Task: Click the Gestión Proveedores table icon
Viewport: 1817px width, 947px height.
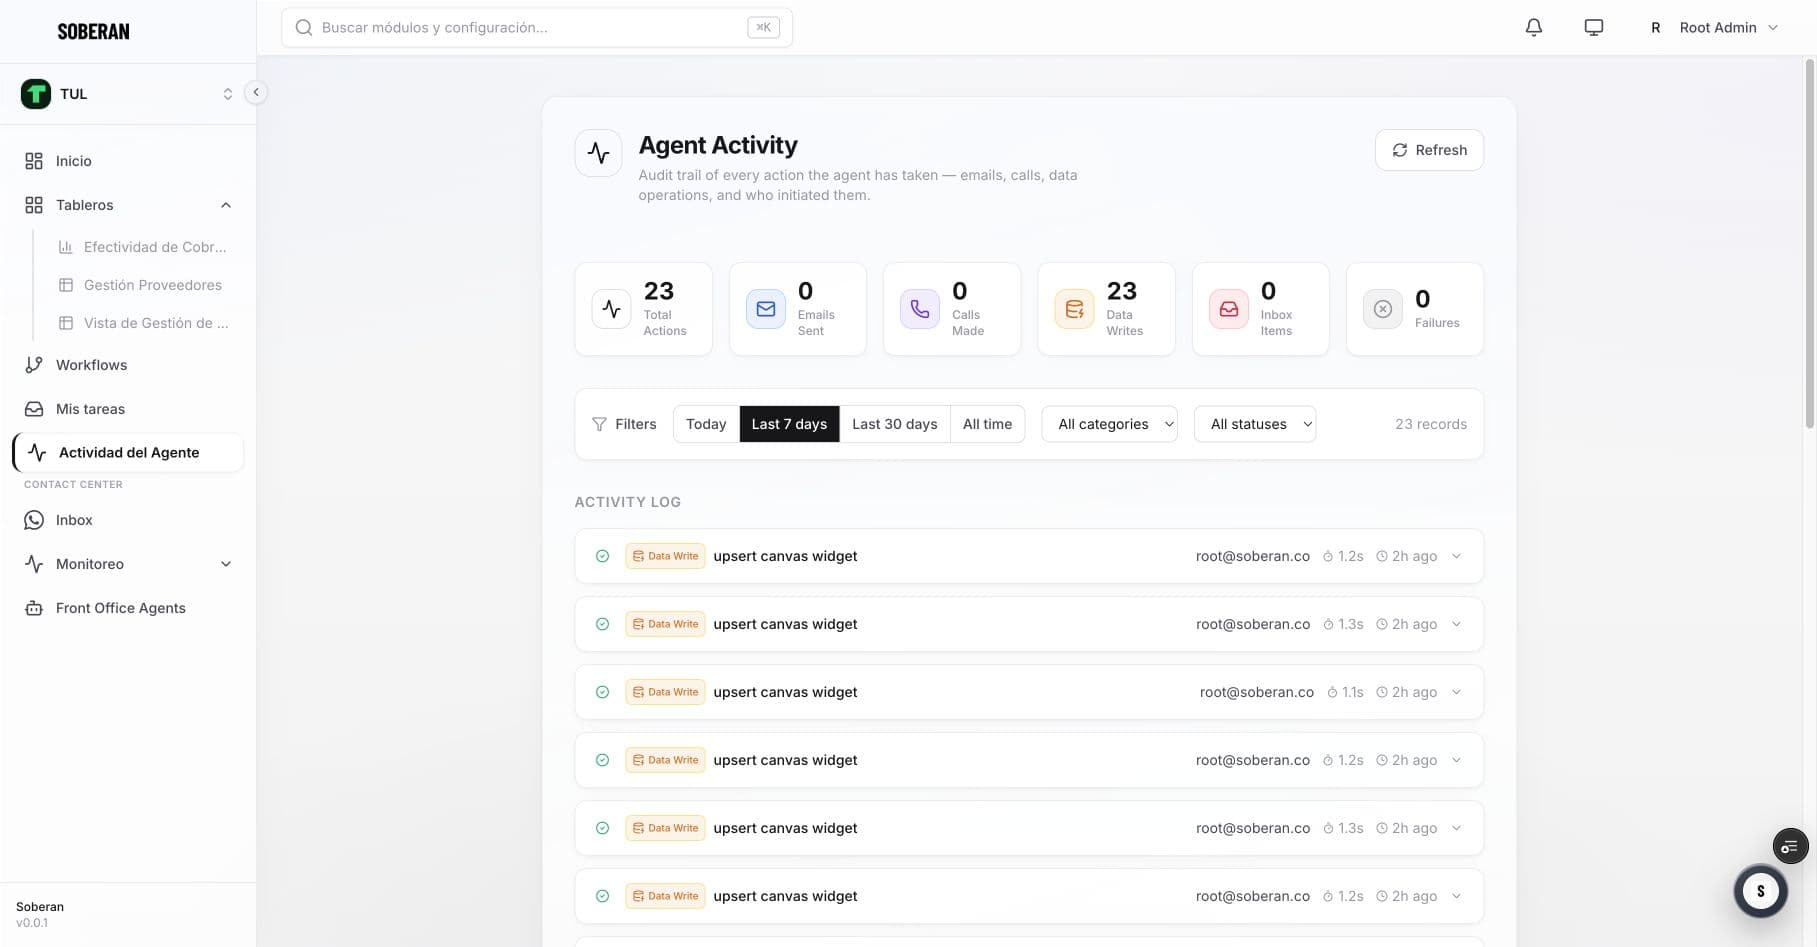Action: tap(66, 285)
